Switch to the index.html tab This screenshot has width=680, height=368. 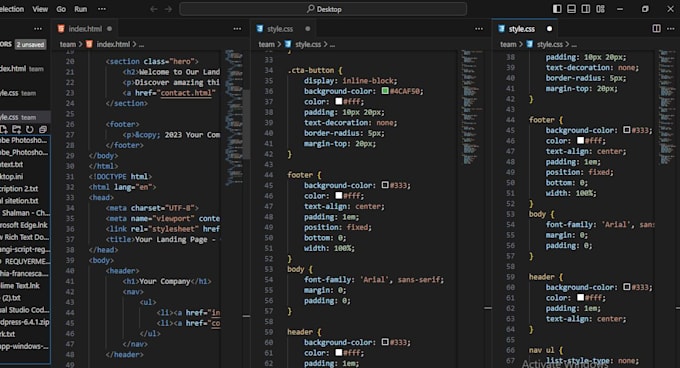(85, 29)
